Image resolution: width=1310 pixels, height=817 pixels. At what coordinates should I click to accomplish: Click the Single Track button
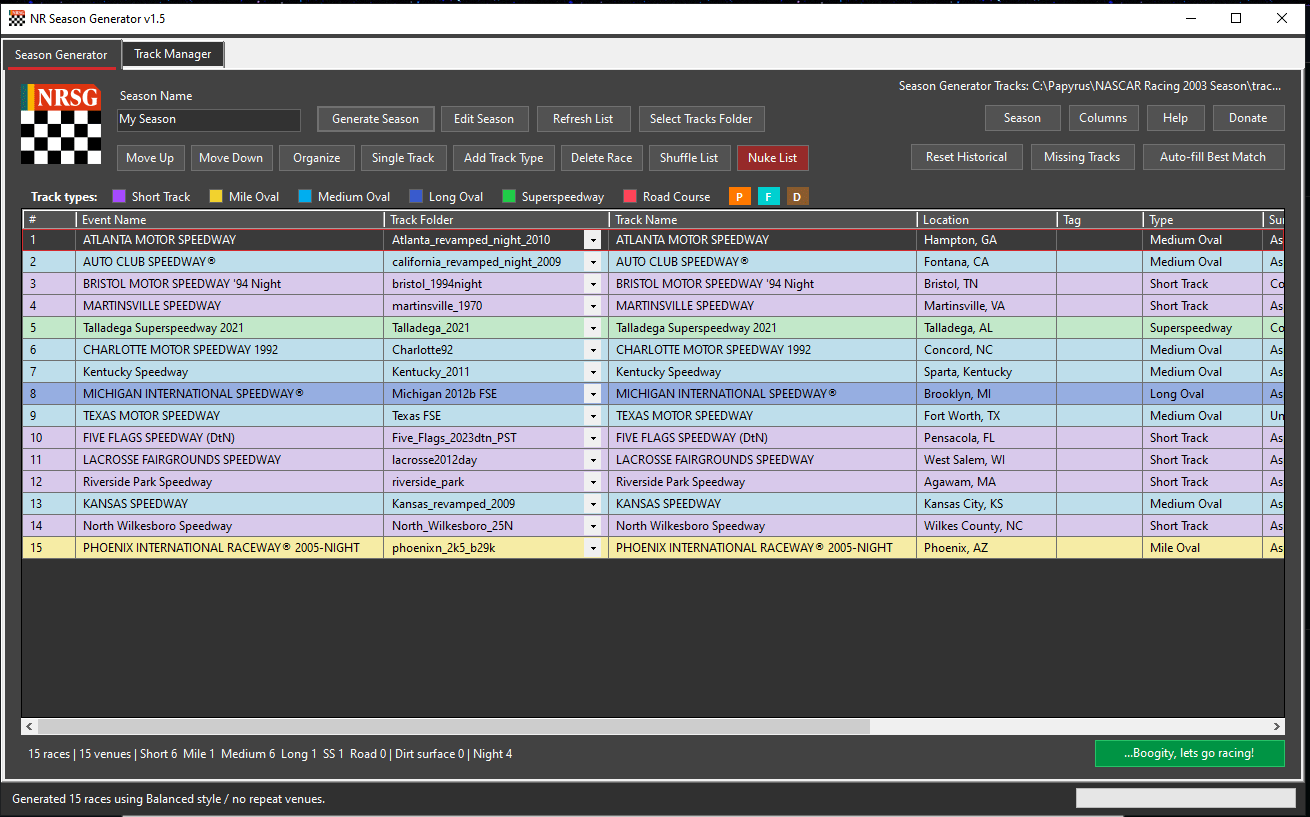pyautogui.click(x=403, y=158)
